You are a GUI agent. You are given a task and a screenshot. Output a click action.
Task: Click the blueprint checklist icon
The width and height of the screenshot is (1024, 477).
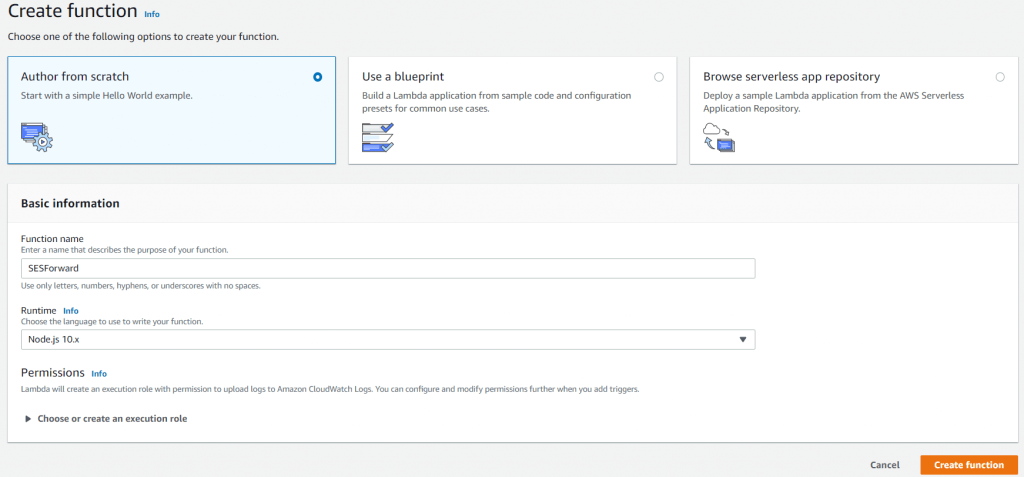click(378, 136)
